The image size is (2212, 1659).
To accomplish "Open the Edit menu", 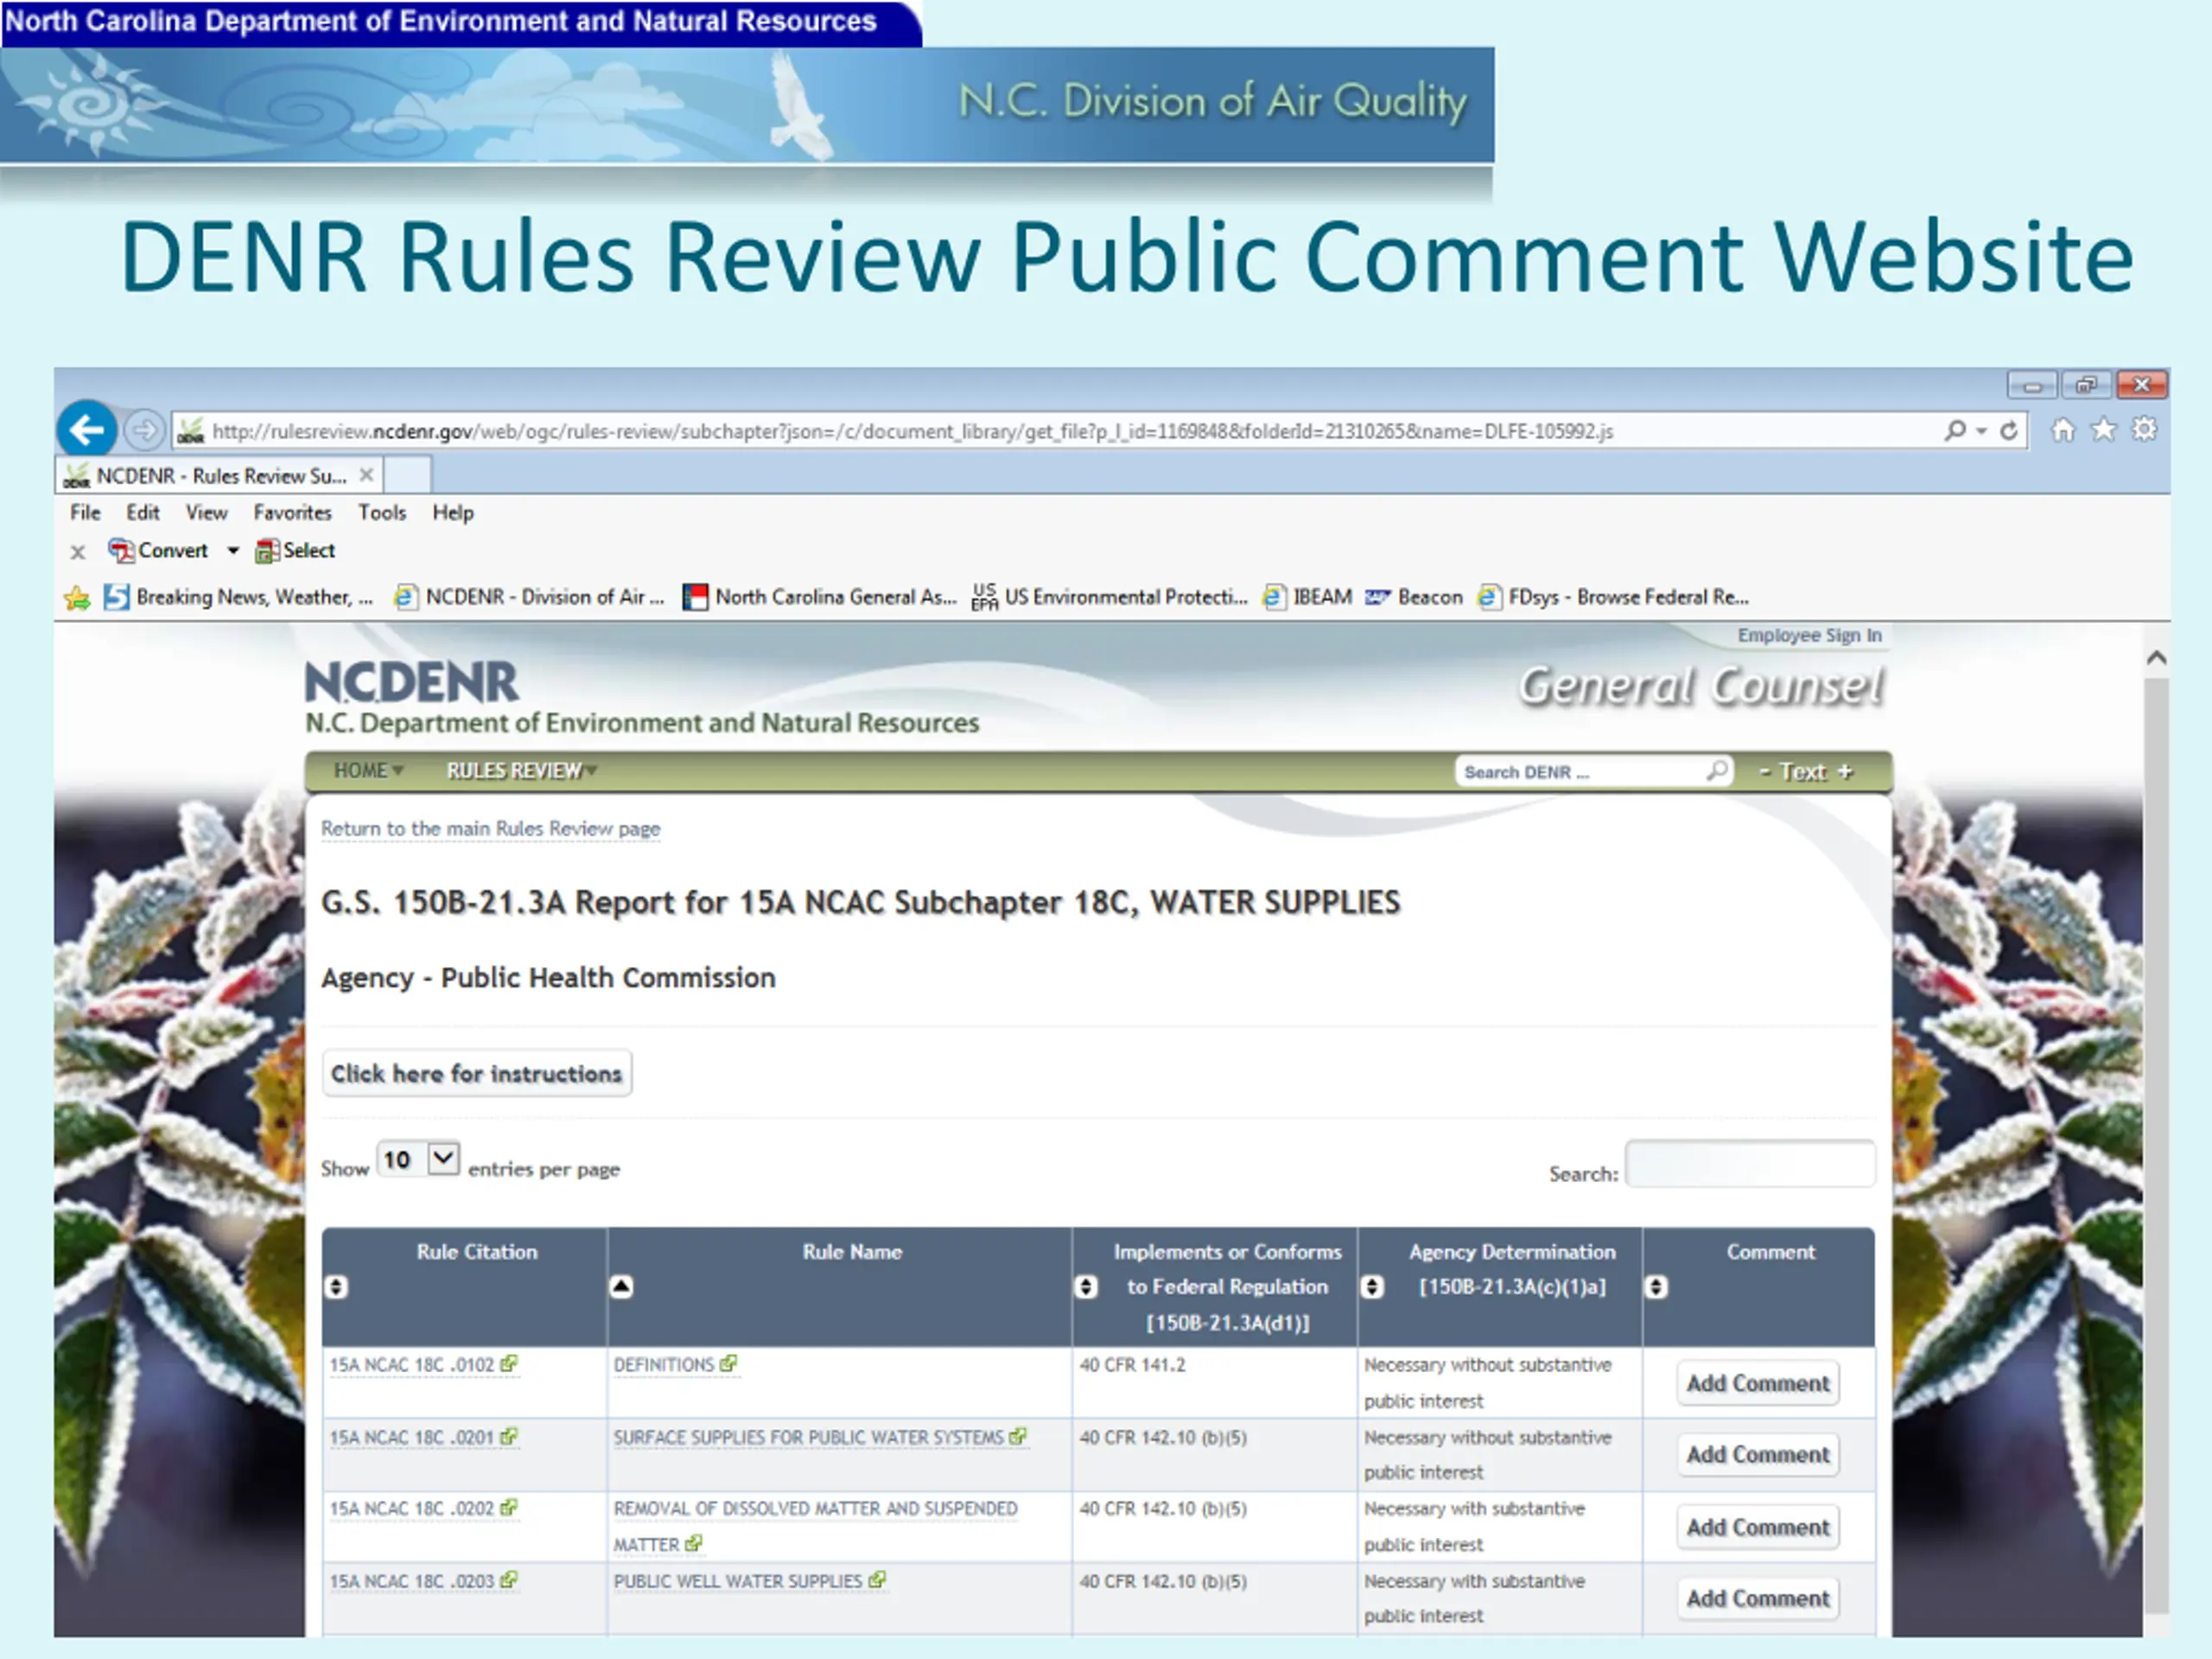I will (143, 513).
